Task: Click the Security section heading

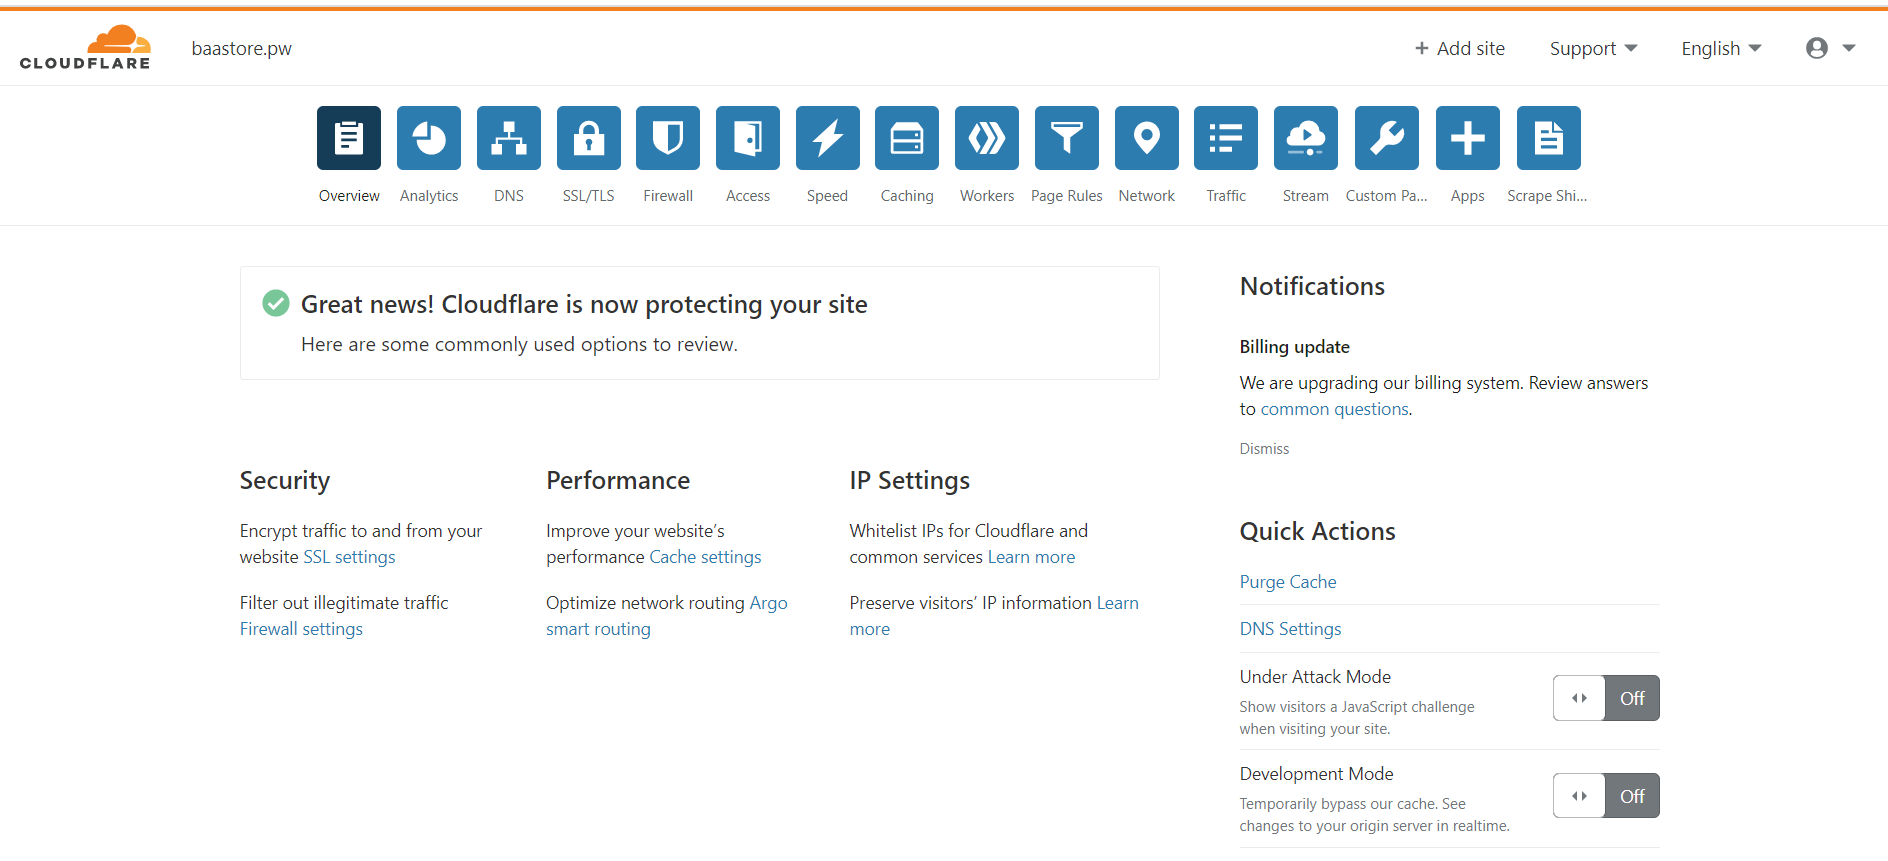Action: pos(285,481)
